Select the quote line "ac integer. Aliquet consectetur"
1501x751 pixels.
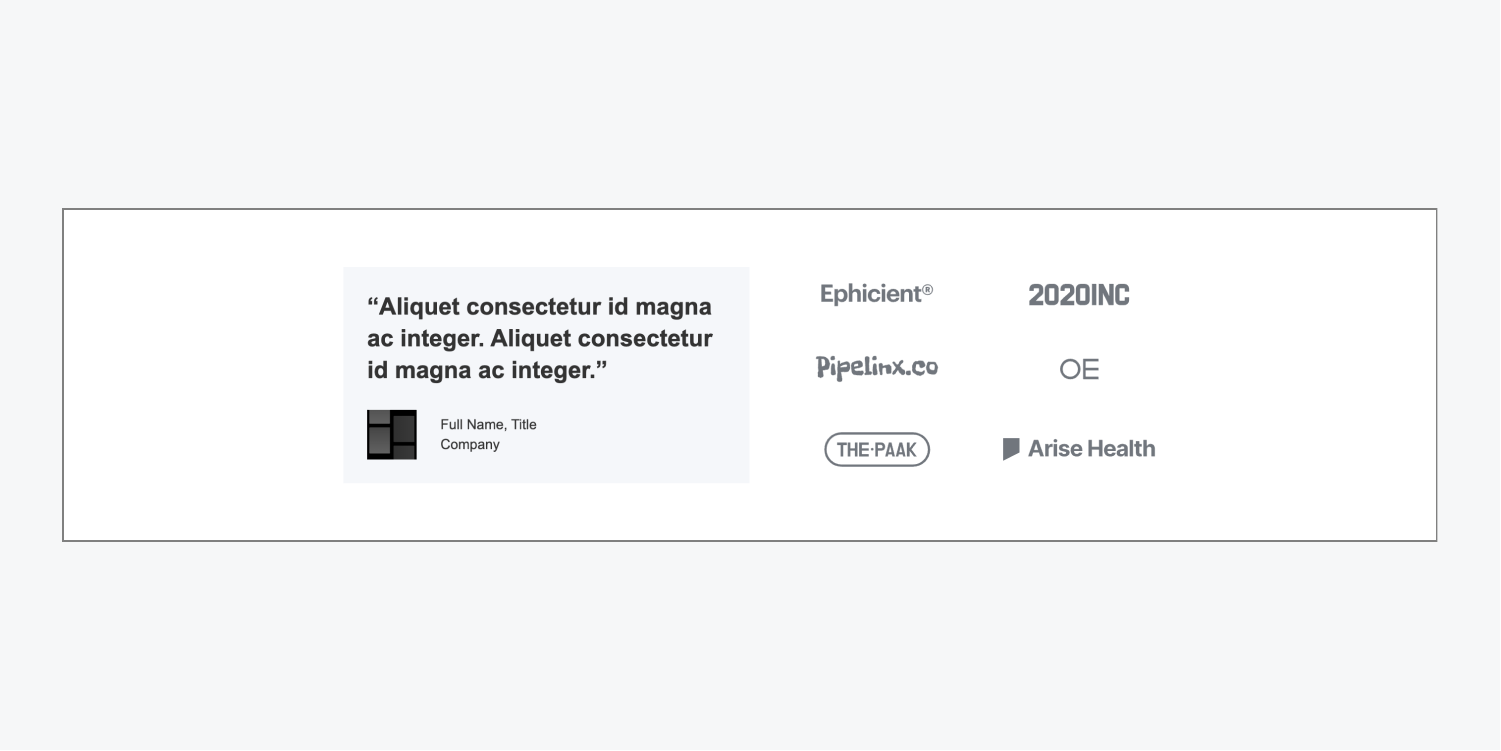540,338
